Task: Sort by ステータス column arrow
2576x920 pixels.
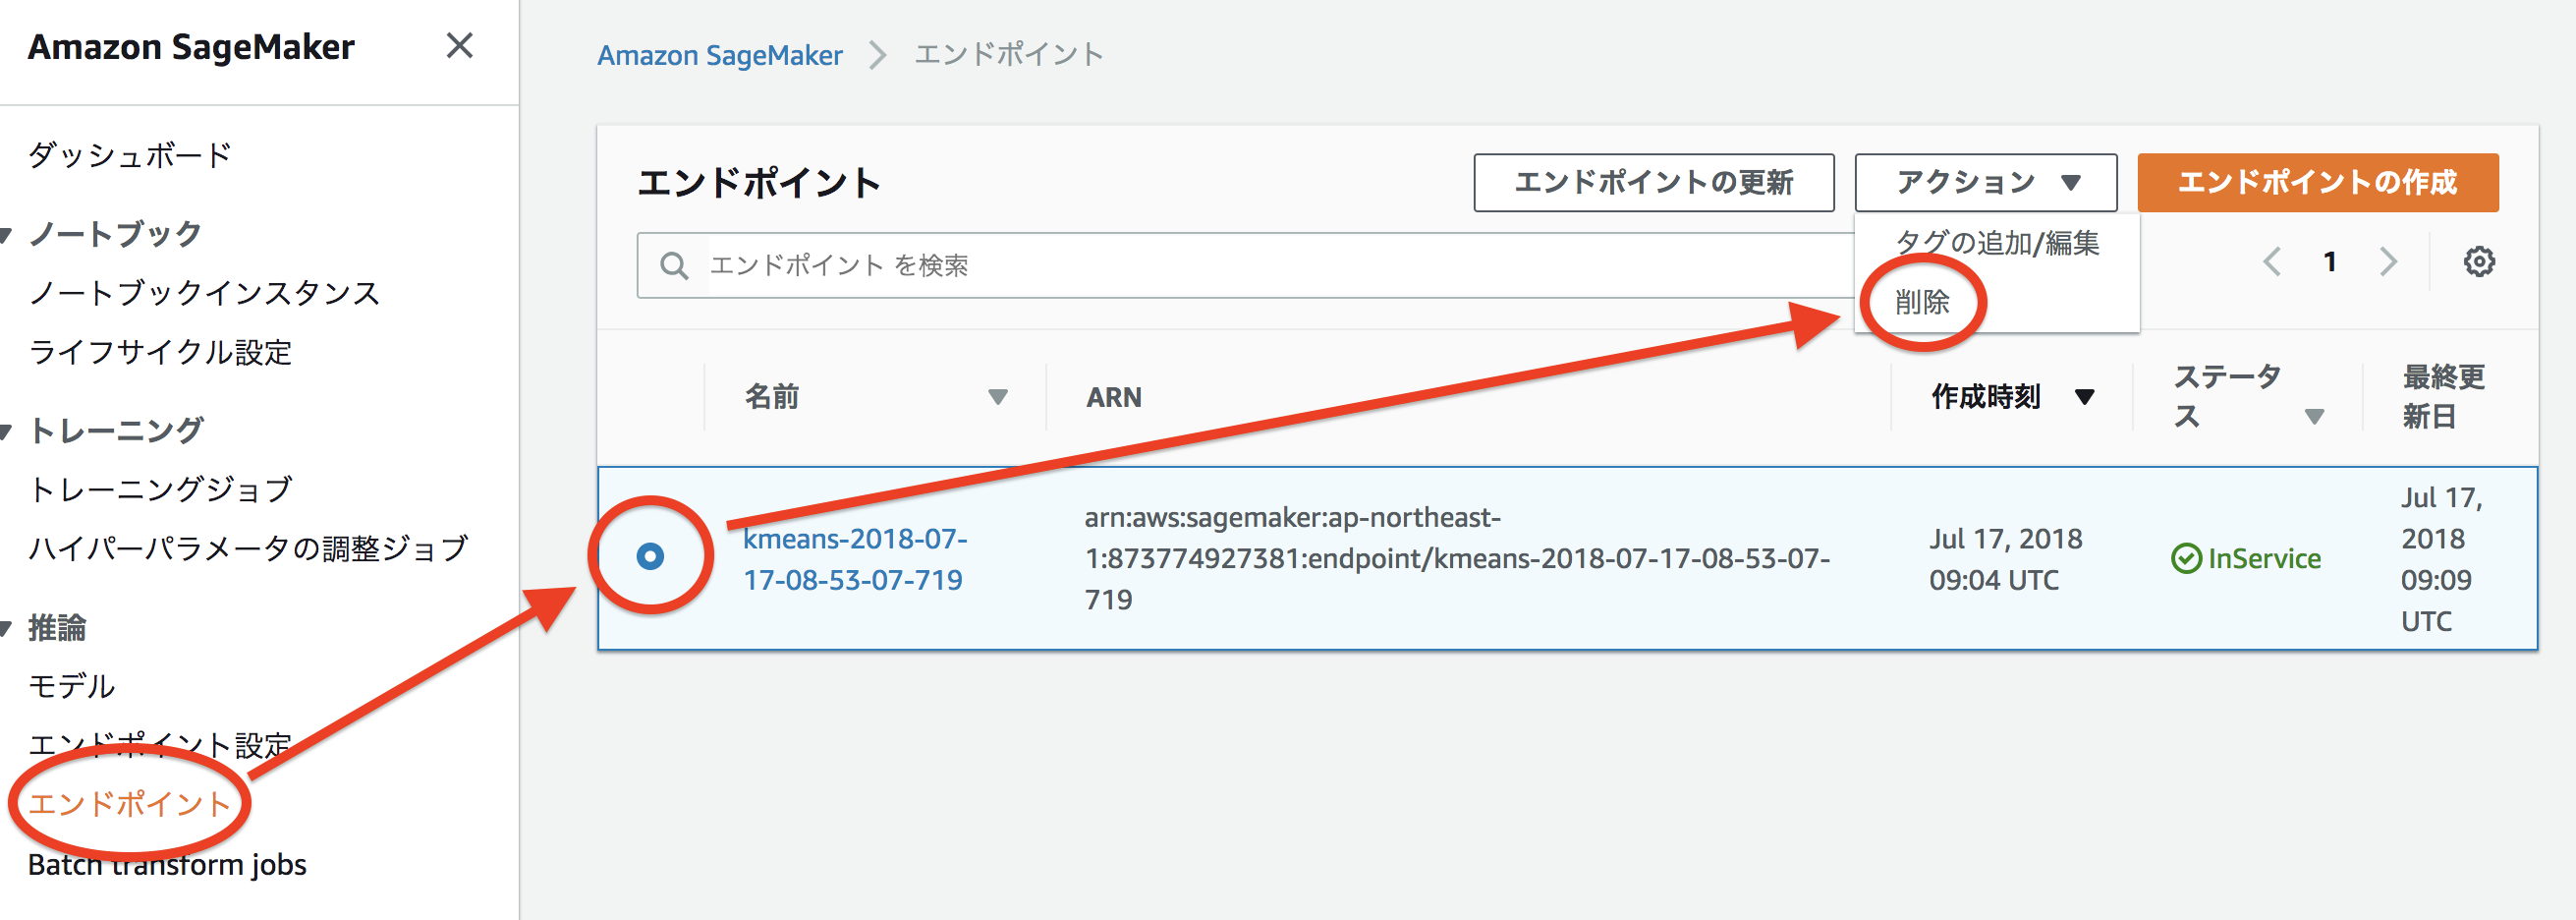Action: tap(2314, 416)
